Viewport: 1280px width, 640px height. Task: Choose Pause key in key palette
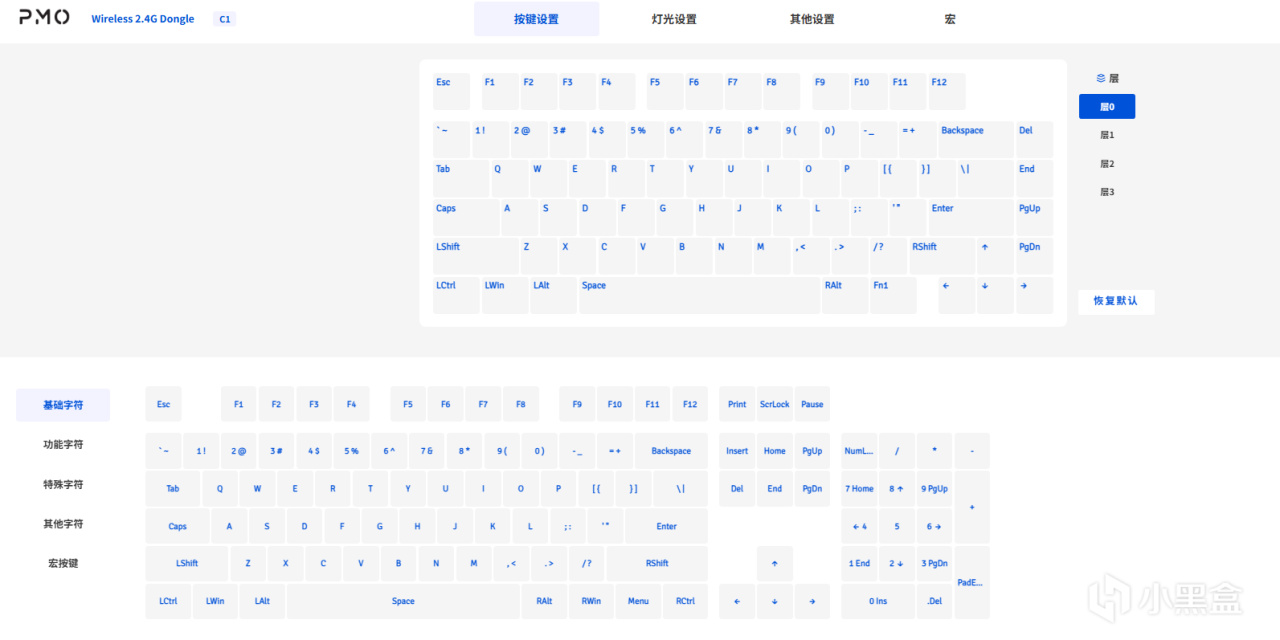[812, 404]
